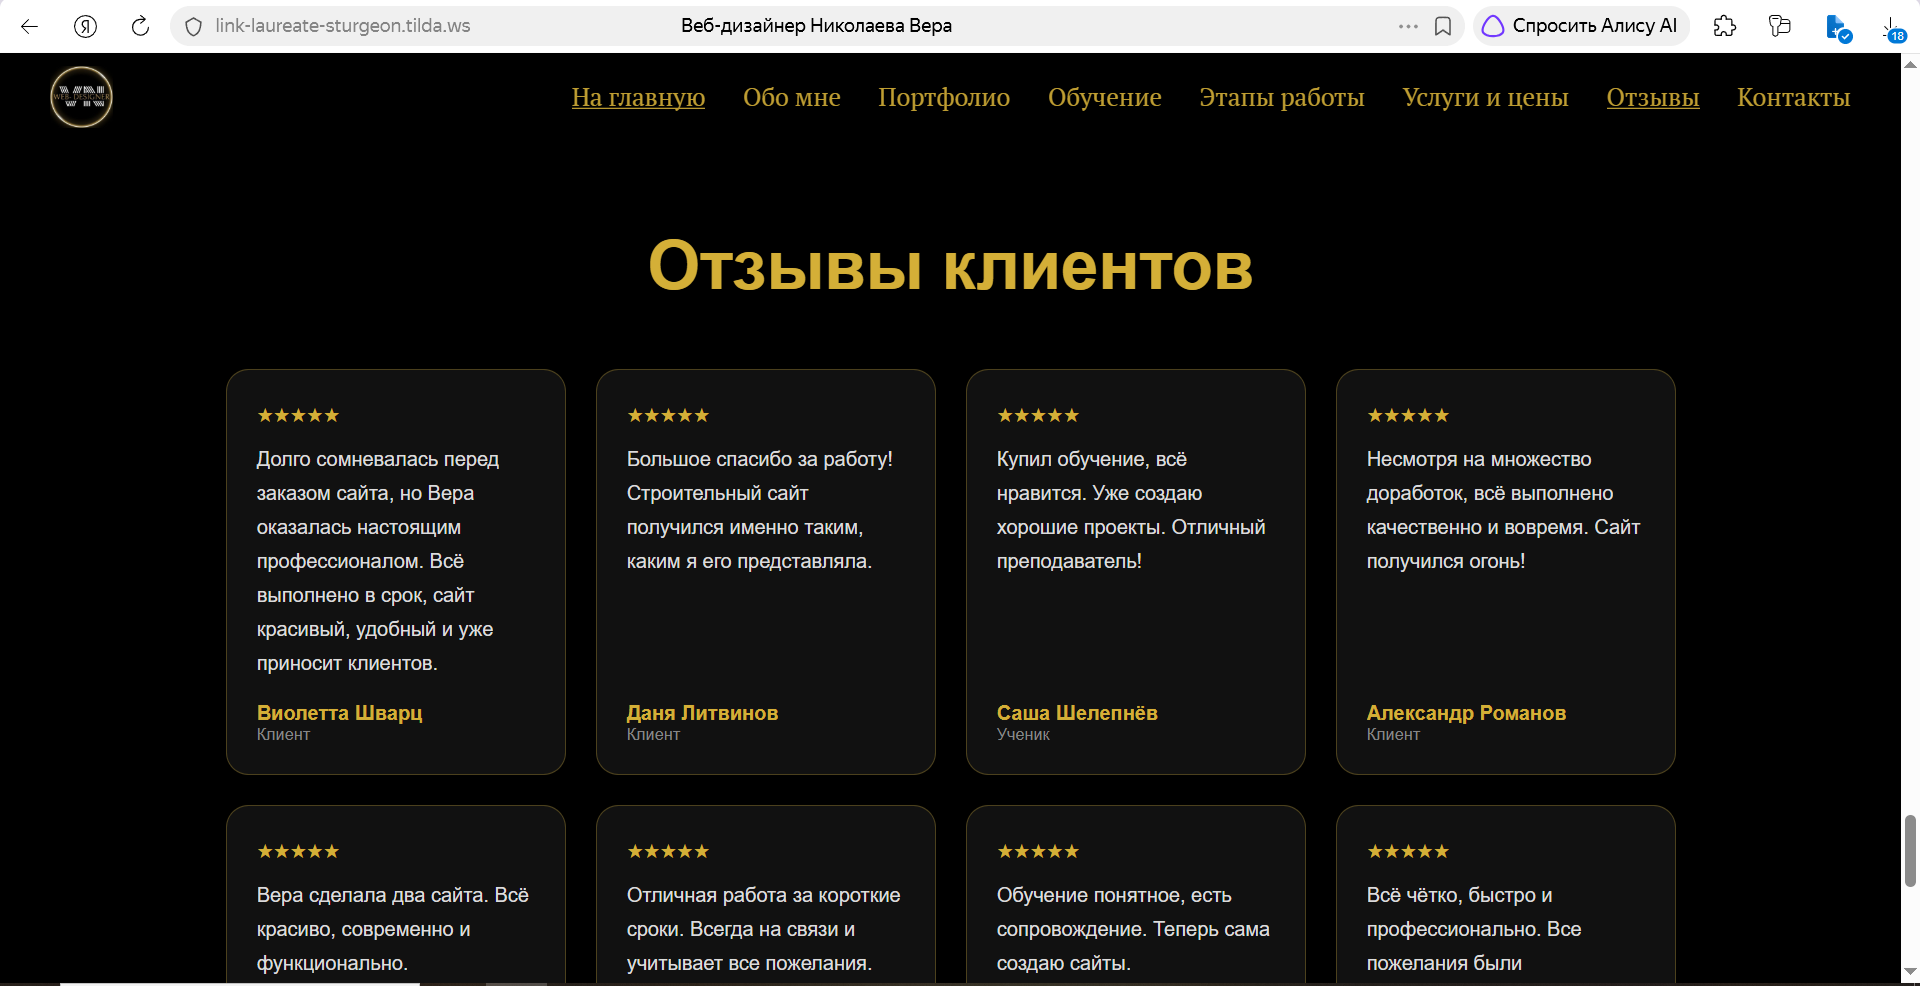Click the name Виолетта Шварц
The height and width of the screenshot is (986, 1920).
pyautogui.click(x=340, y=713)
